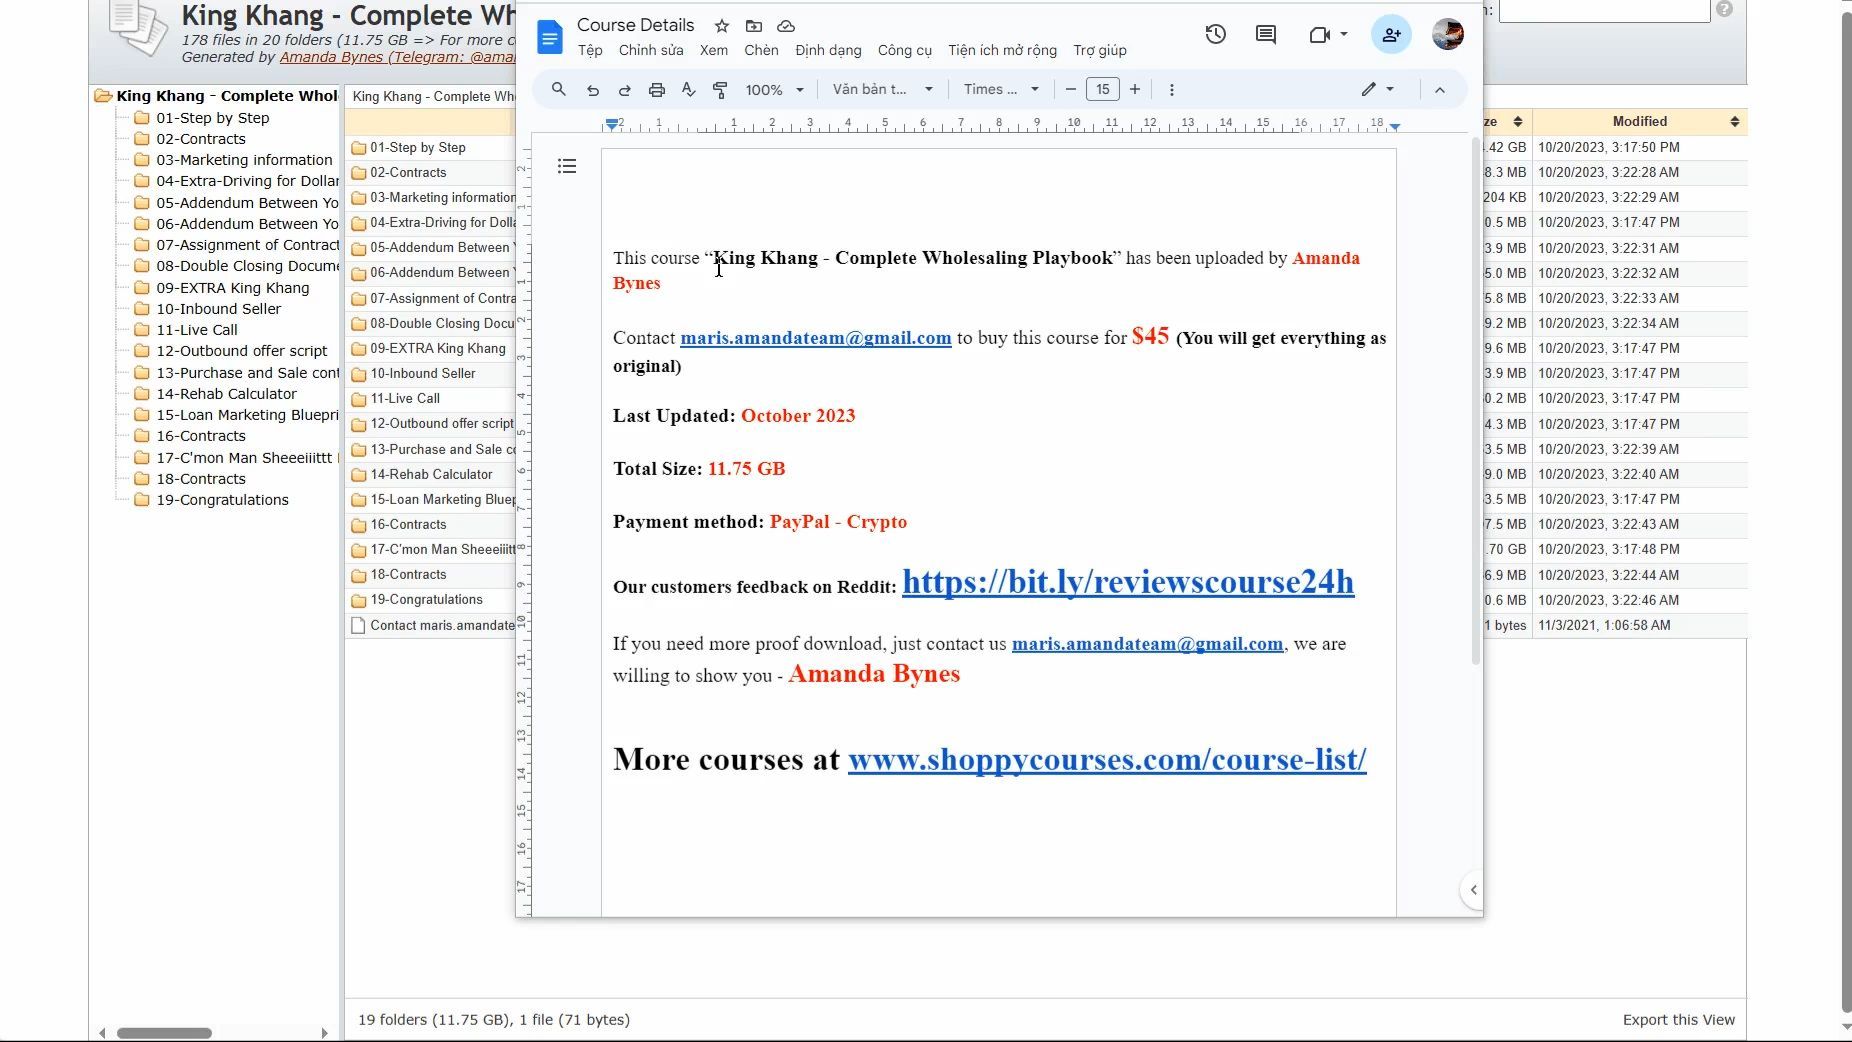Increase font size with plus button
The image size is (1852, 1042).
(1135, 90)
